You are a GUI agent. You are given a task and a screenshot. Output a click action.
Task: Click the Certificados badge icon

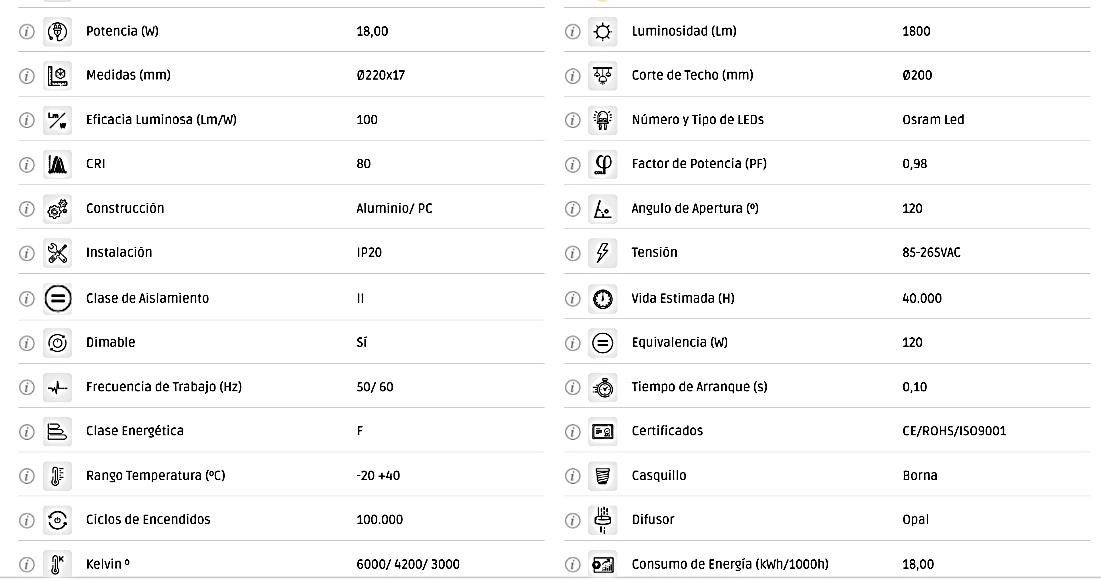(603, 431)
